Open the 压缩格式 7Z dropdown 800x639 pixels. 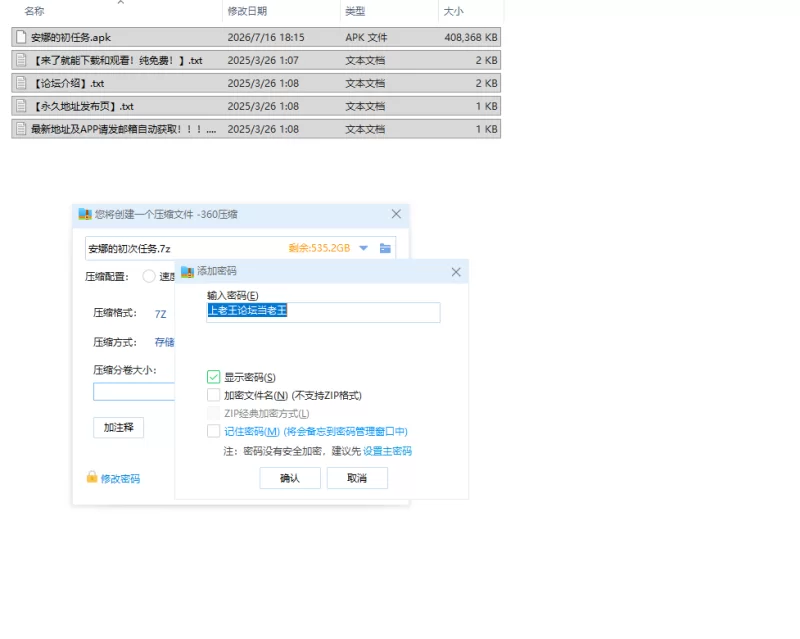[x=161, y=314]
